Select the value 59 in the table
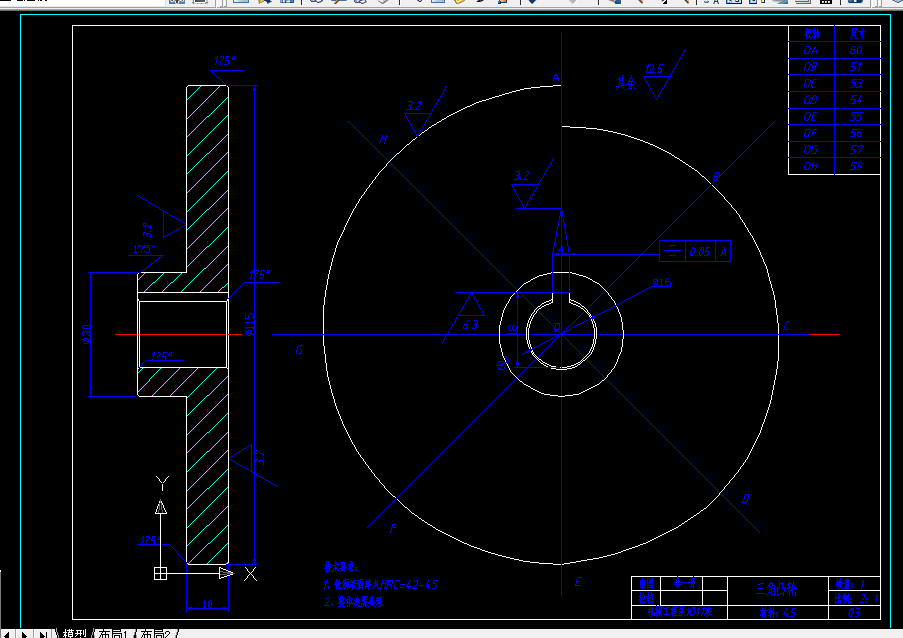 click(856, 166)
